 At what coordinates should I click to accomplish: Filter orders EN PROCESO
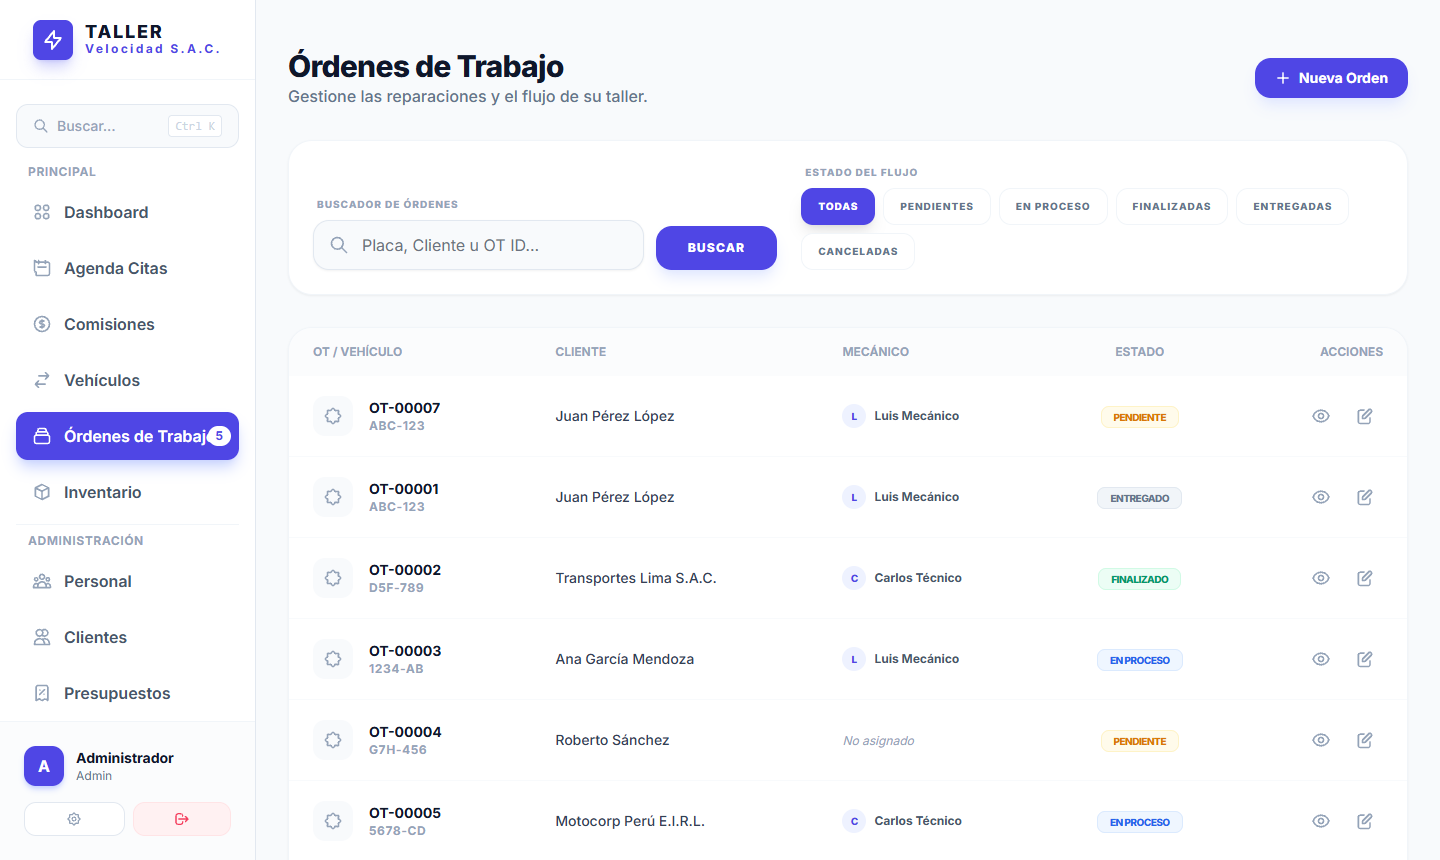[1053, 206]
